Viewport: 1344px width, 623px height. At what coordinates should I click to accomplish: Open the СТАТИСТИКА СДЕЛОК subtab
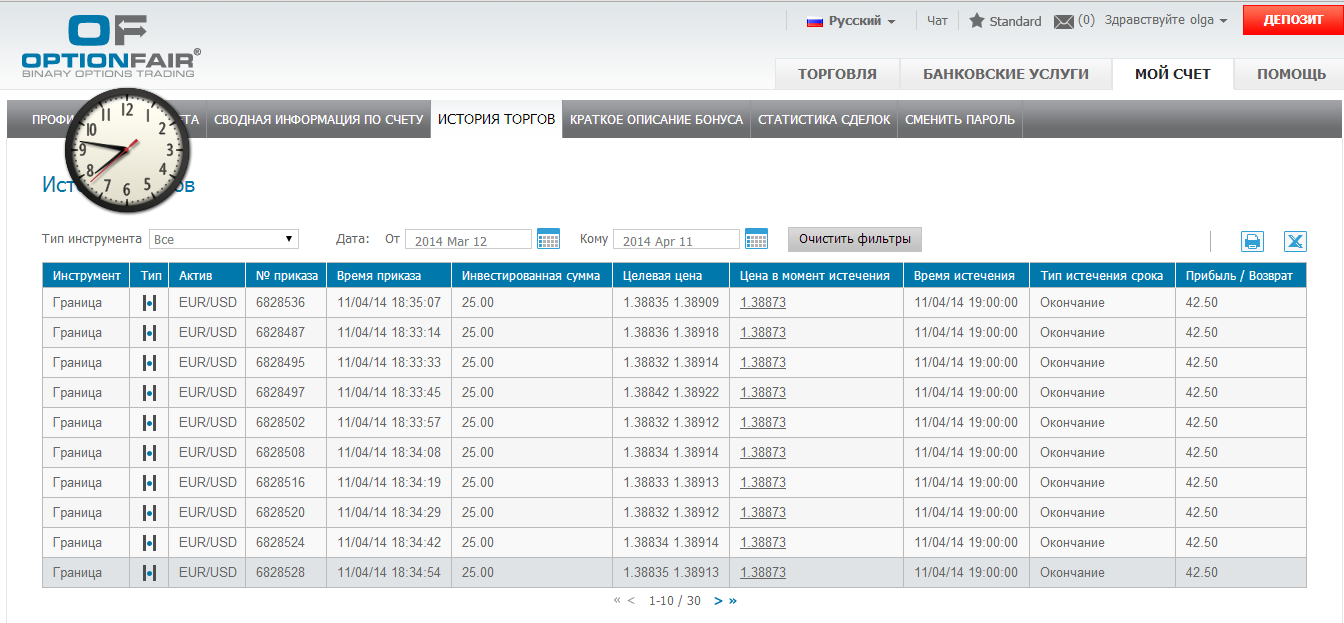pyautogui.click(x=824, y=119)
